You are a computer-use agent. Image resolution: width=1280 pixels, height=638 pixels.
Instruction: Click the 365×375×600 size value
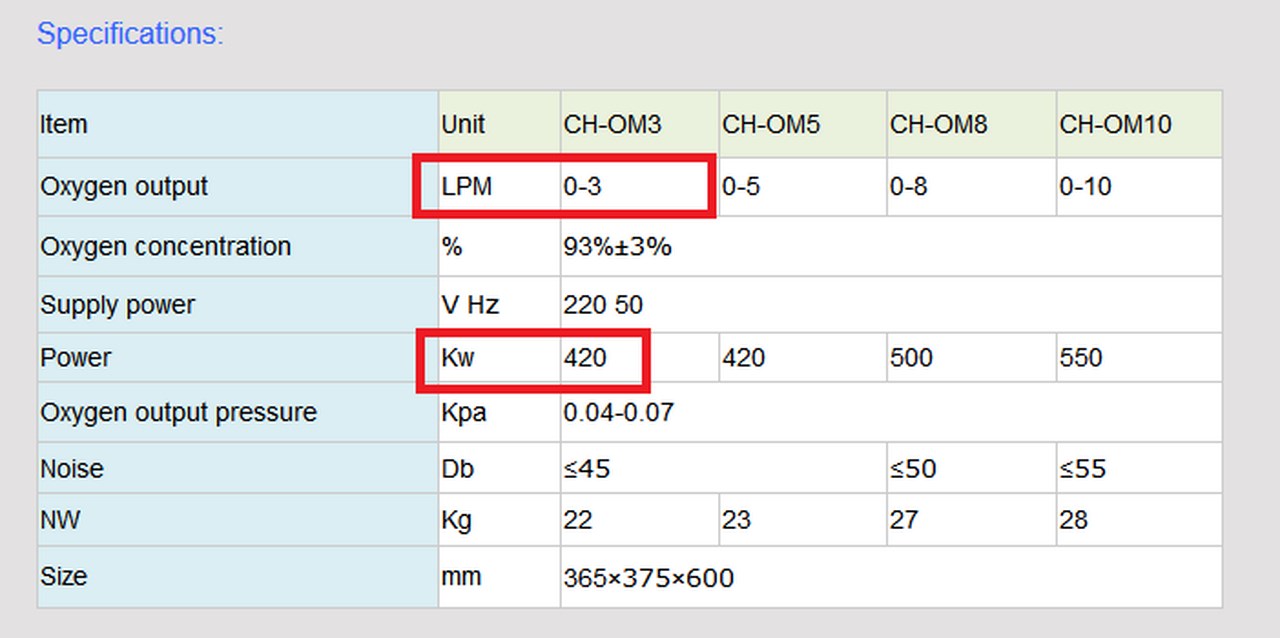tap(648, 578)
